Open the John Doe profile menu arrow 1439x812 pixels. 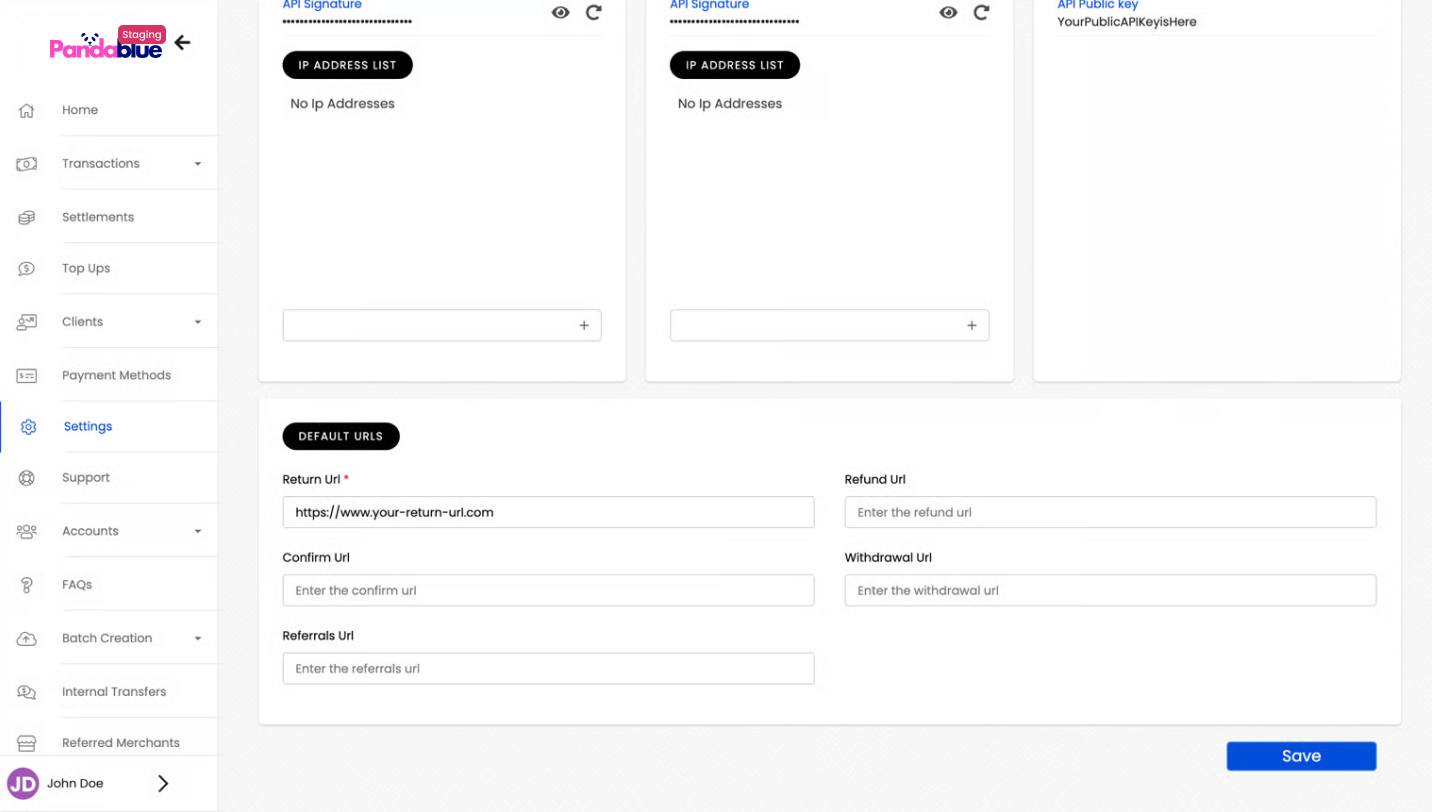[163, 784]
